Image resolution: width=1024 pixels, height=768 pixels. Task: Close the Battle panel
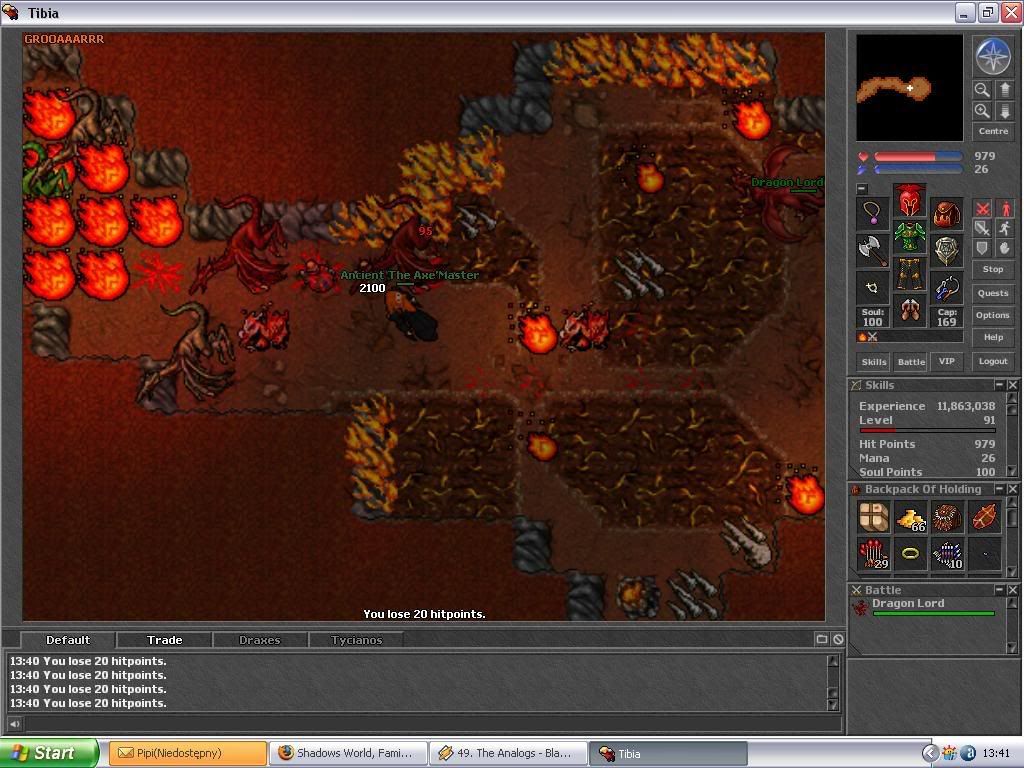1013,589
